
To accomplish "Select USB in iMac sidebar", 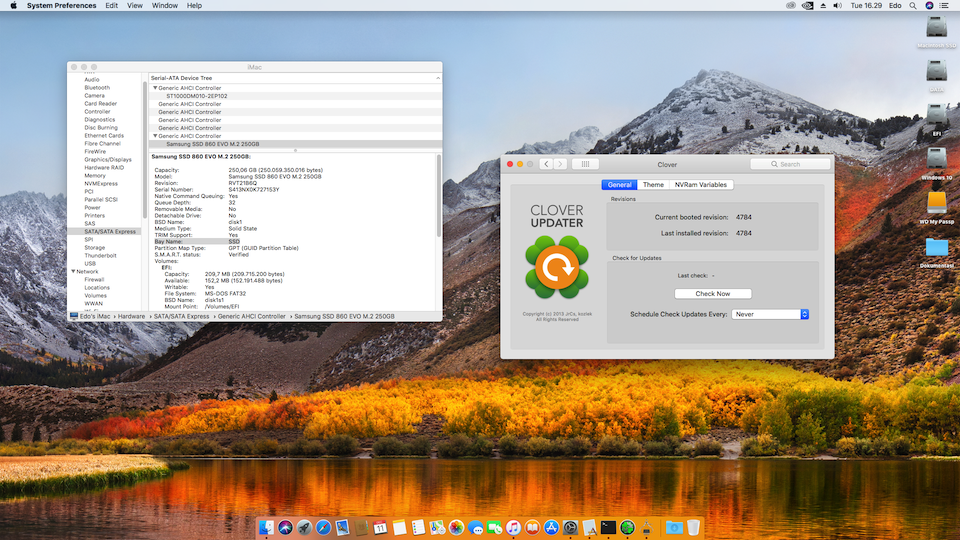I will pos(90,263).
